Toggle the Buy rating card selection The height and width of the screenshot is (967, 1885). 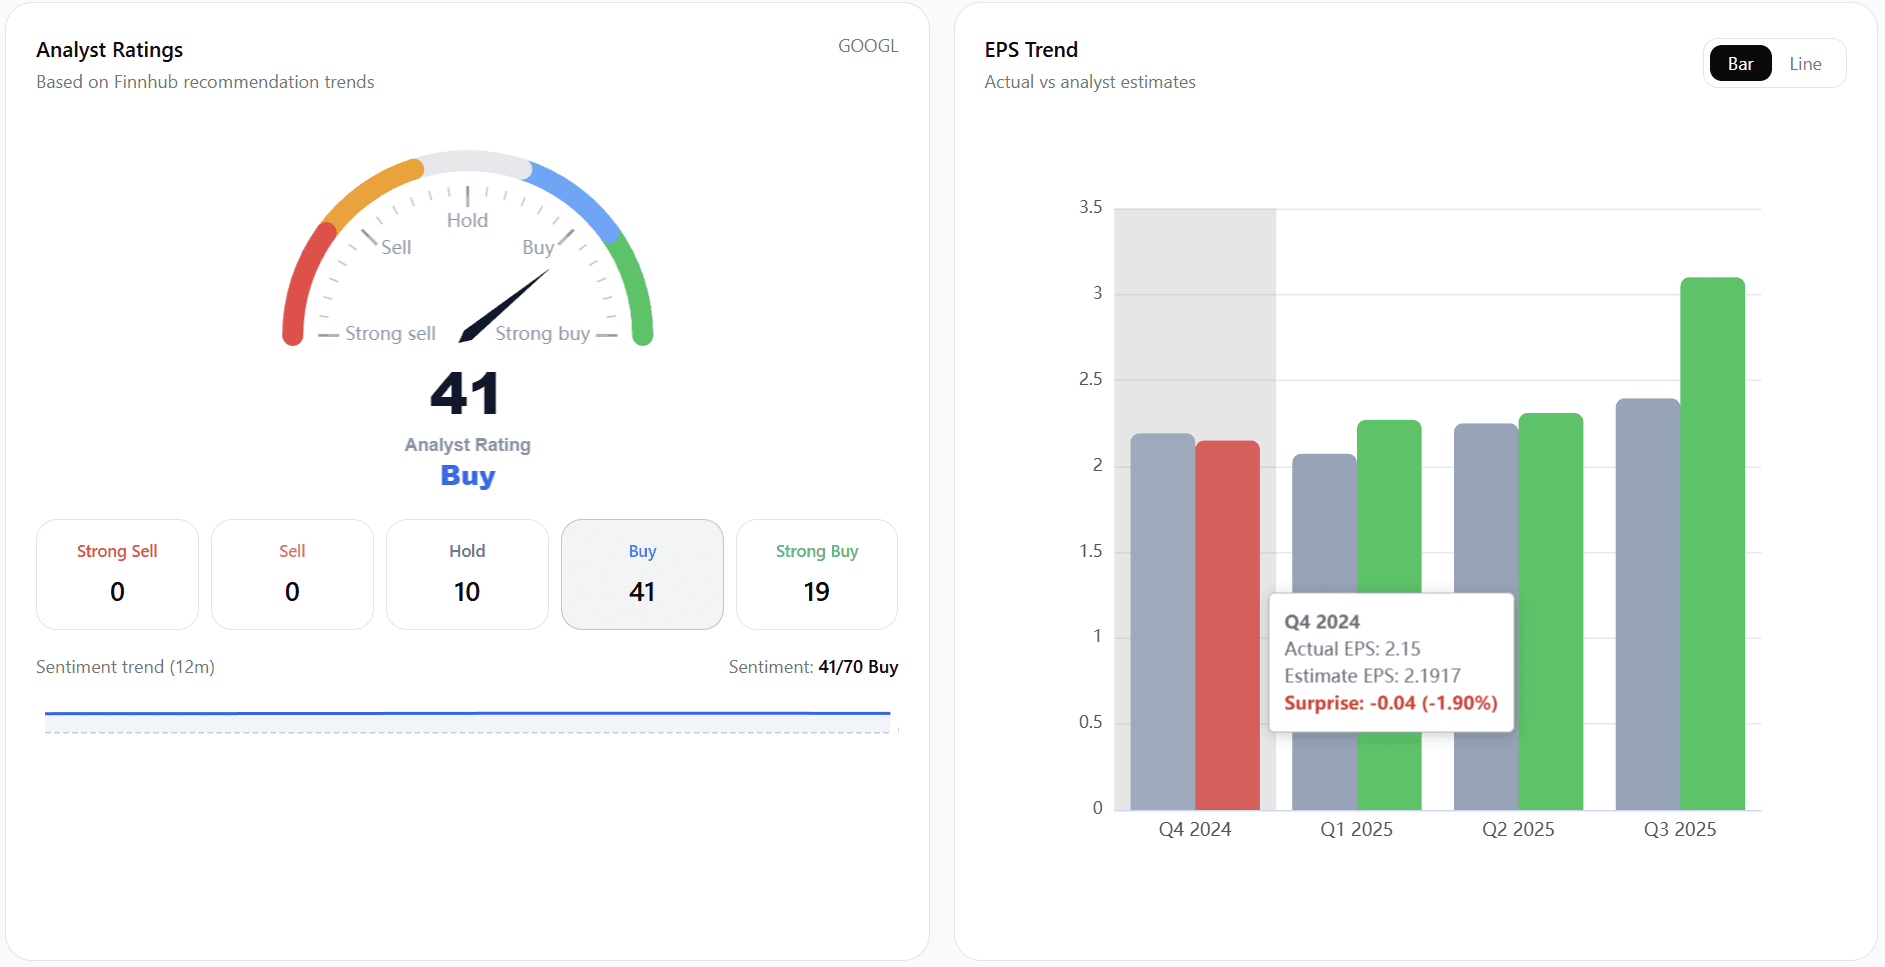pyautogui.click(x=641, y=574)
